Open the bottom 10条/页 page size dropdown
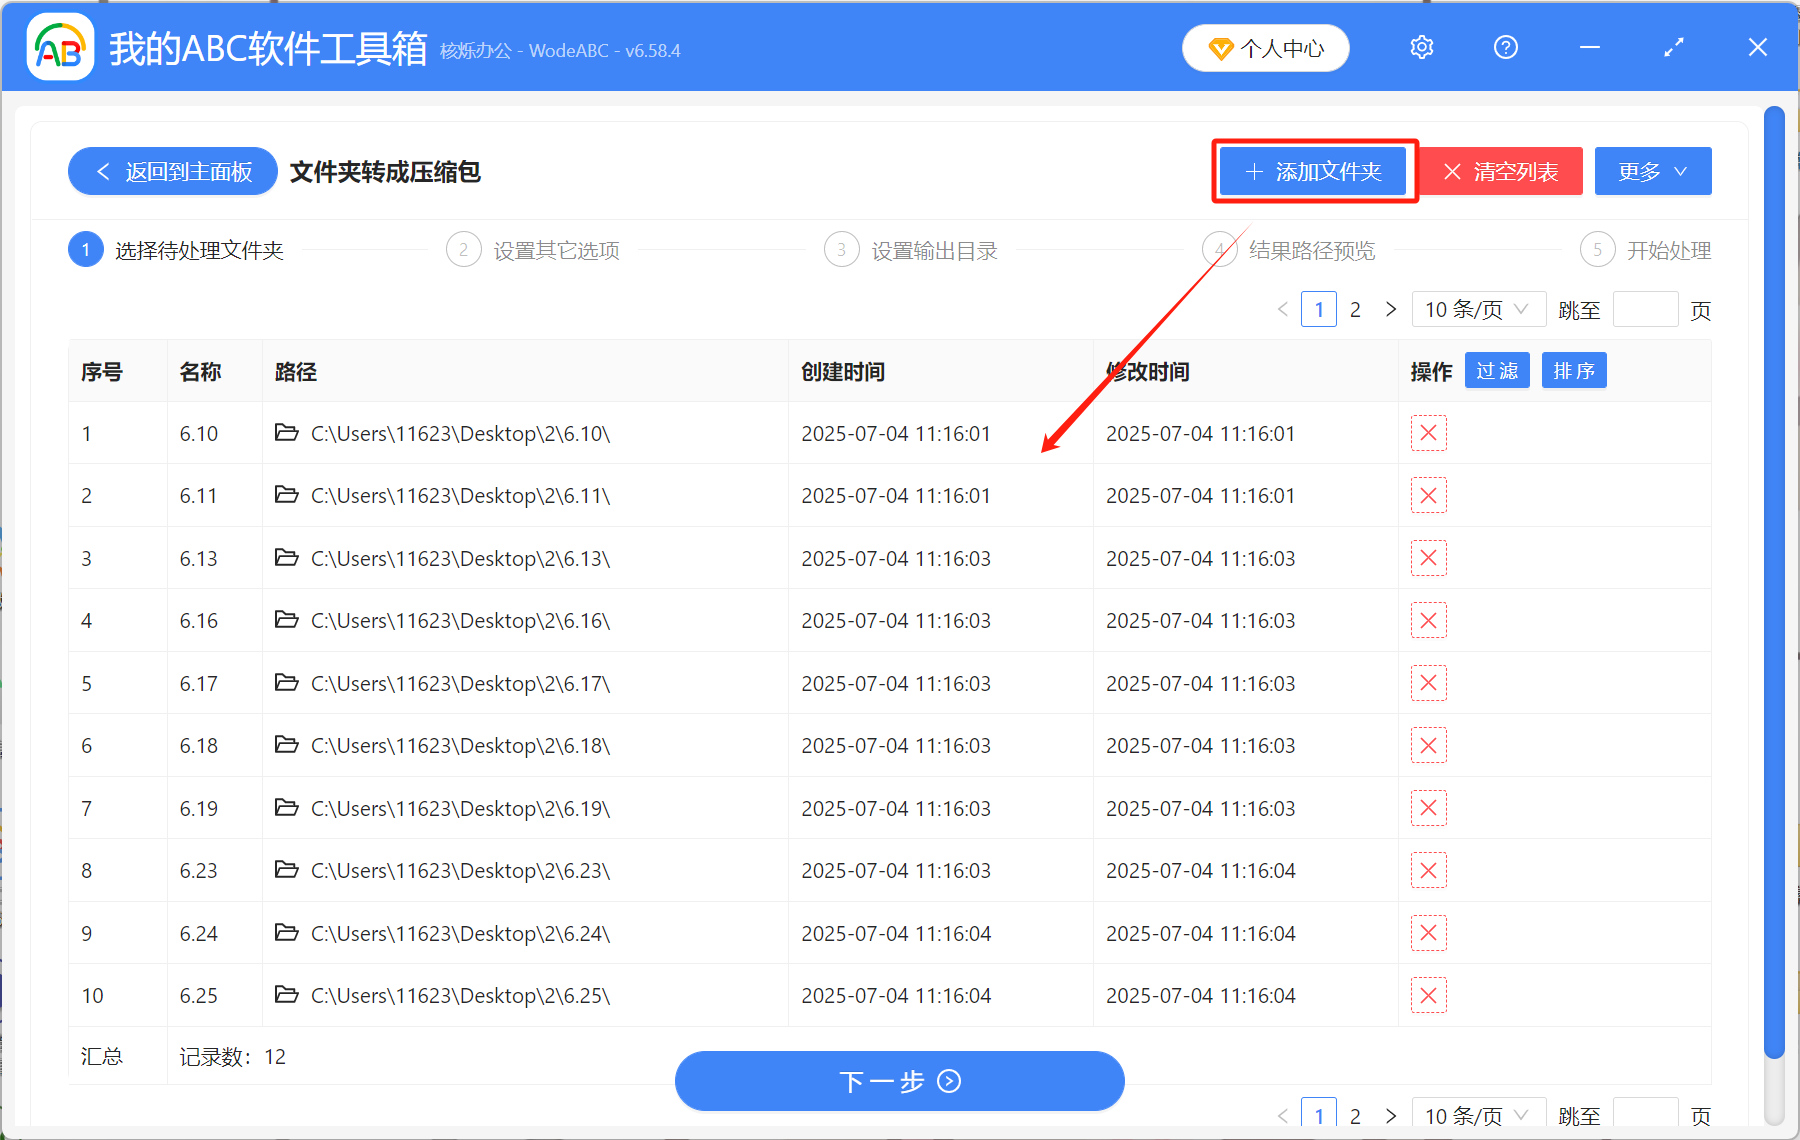Viewport: 1800px width, 1140px height. point(1476,1115)
